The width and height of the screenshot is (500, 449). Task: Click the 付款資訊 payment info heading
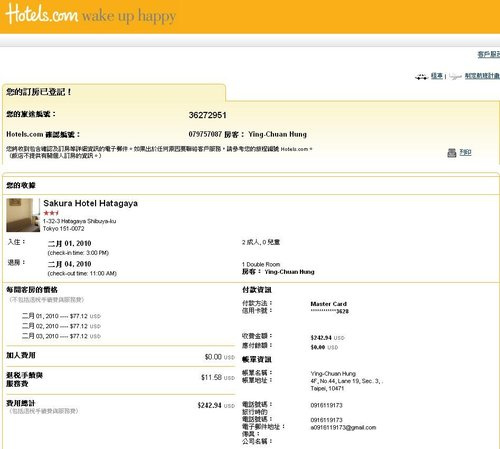[257, 290]
